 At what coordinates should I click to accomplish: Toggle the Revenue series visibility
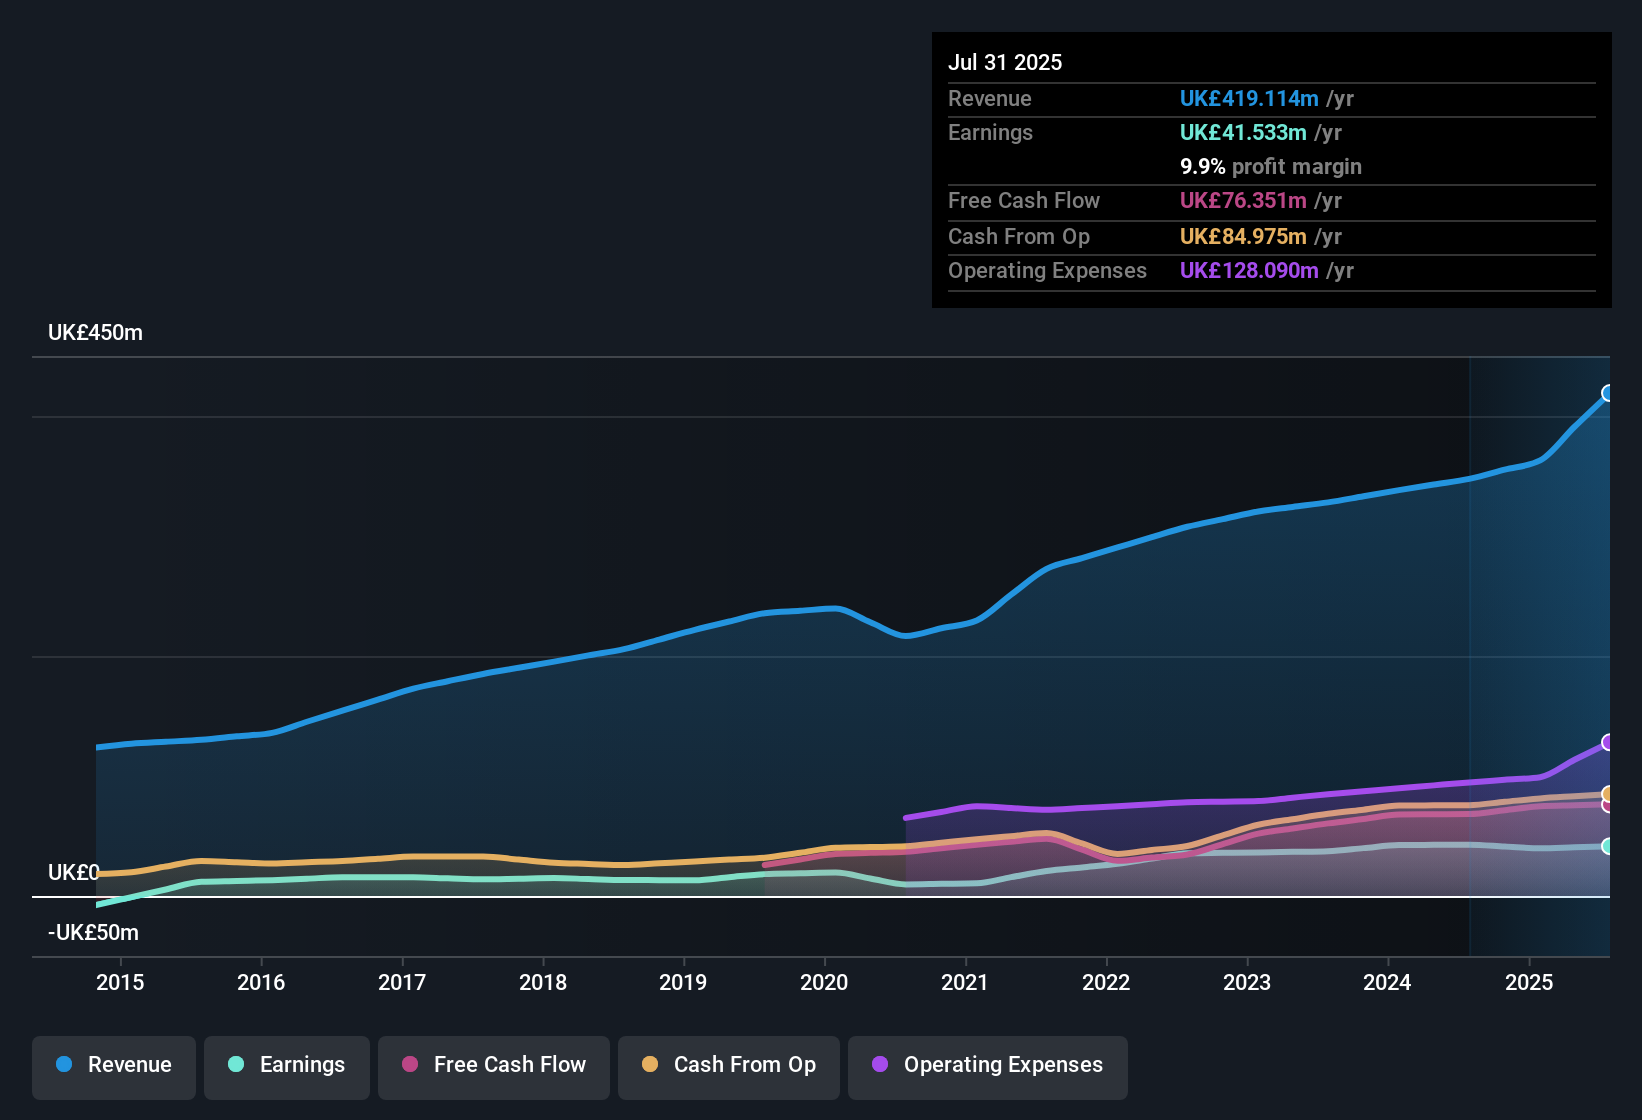pos(113,1065)
